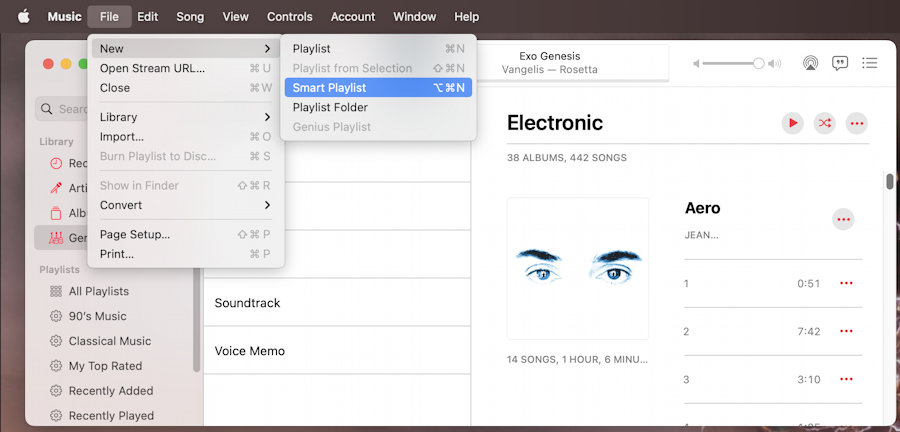
Task: Open options for track 2 (7:42)
Action: [846, 332]
